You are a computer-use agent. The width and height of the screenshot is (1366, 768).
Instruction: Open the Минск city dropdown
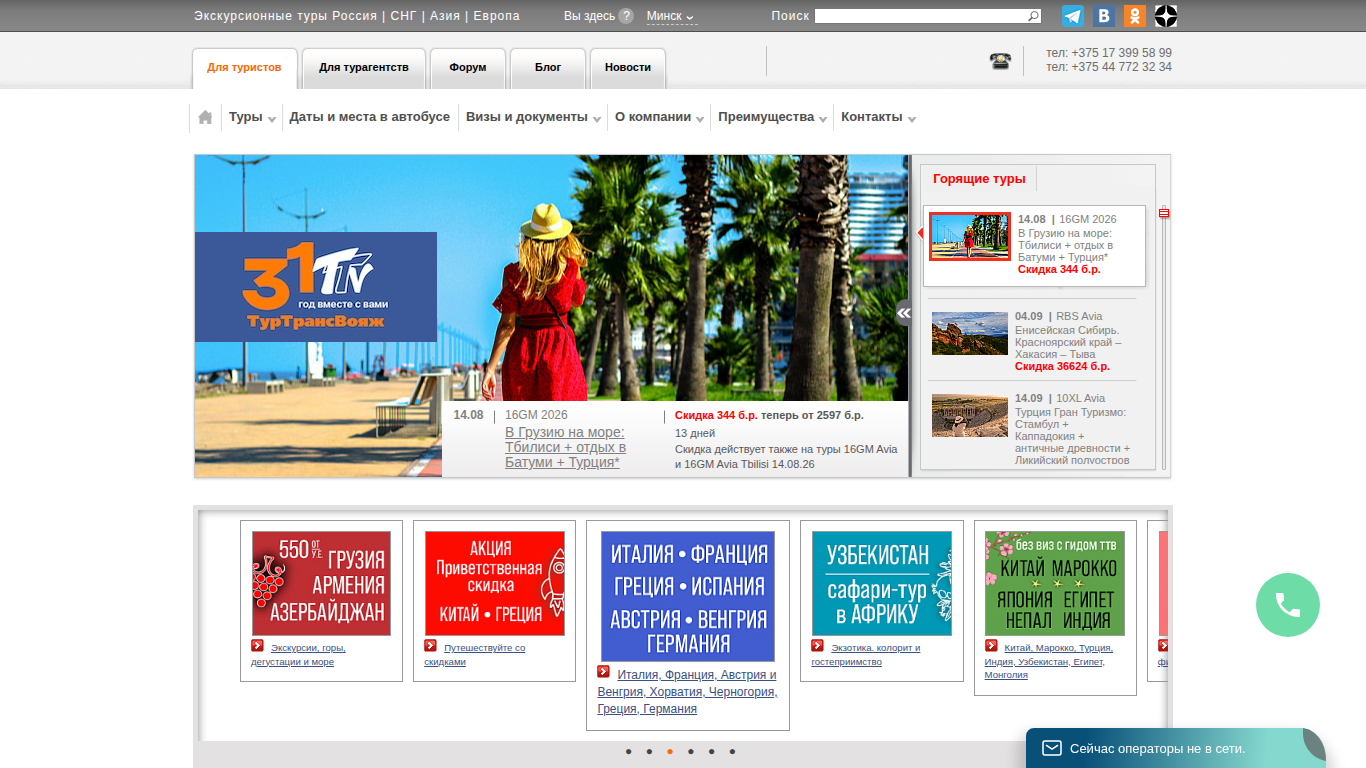671,16
